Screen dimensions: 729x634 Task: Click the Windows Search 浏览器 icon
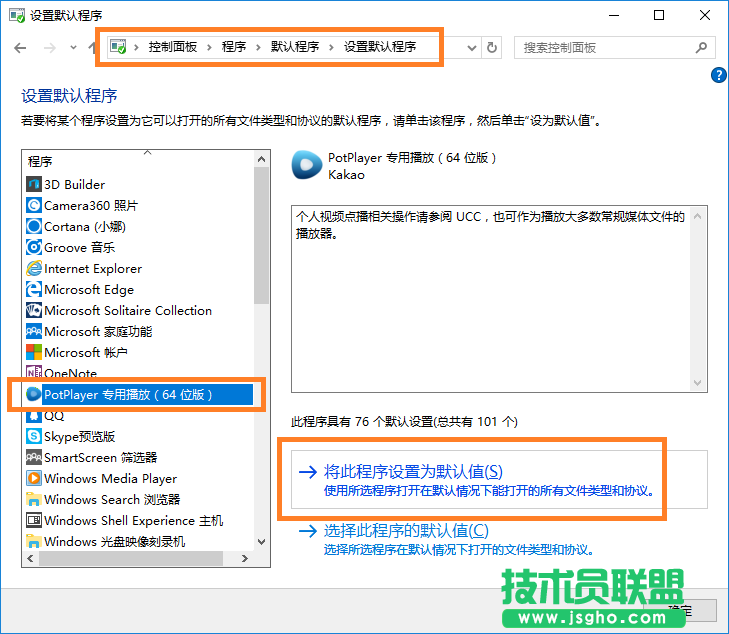coord(33,499)
